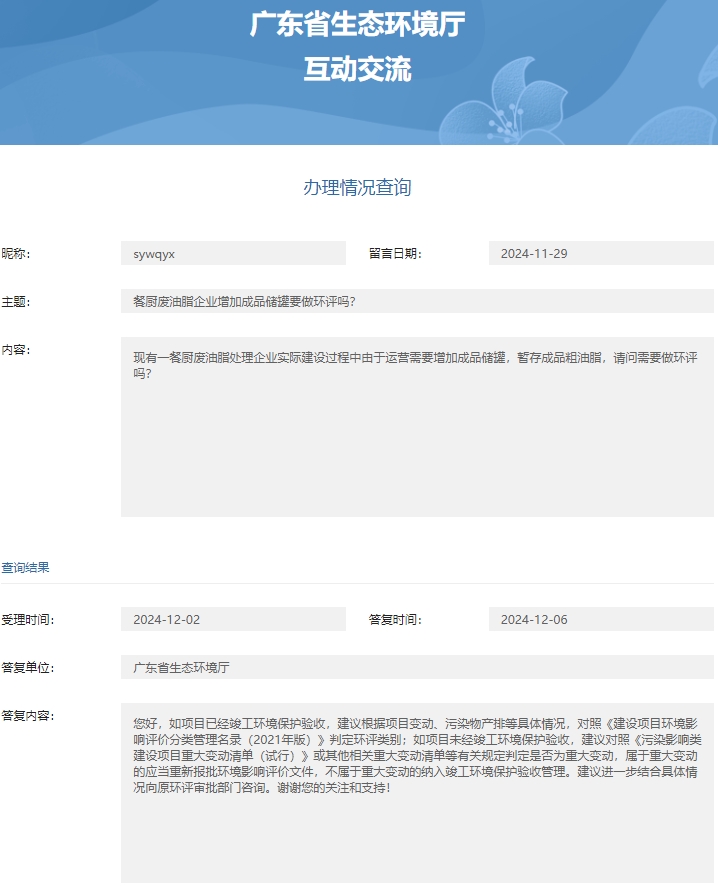Click the 查询结果 section heading
718x890 pixels.
point(26,568)
